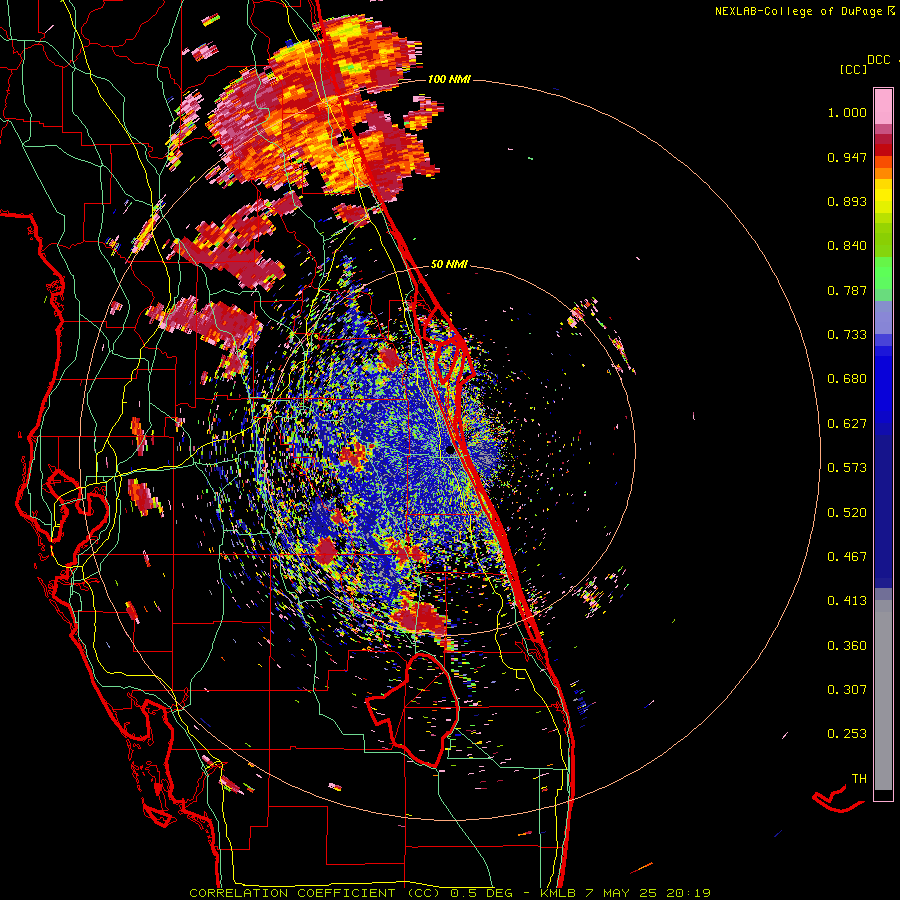Click the 50 NMI range ring label
900x900 pixels.
(449, 265)
